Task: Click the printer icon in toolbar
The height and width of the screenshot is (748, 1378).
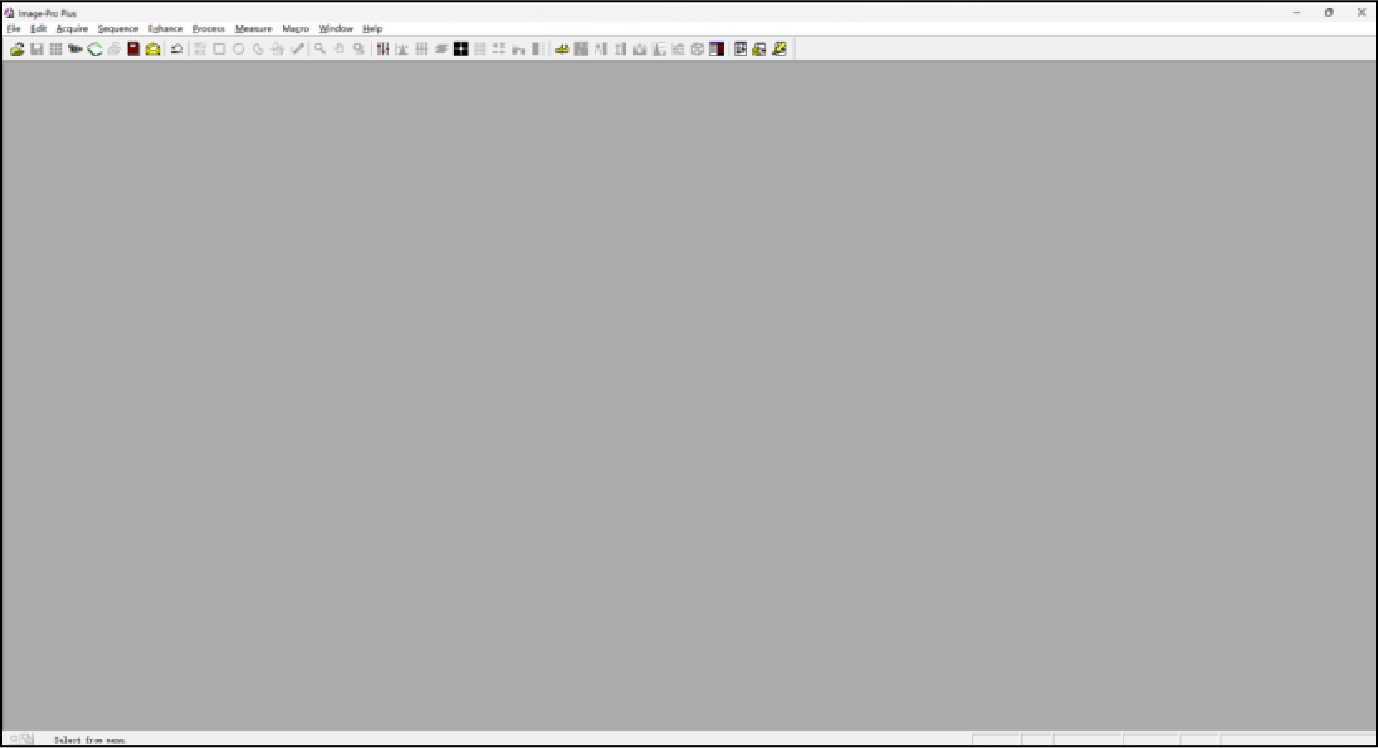Action: click(x=114, y=49)
